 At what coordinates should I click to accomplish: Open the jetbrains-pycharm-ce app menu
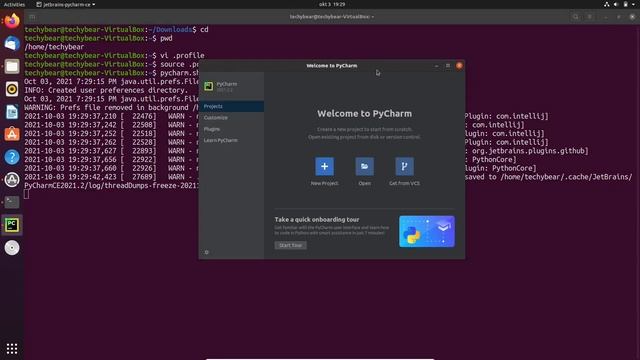tap(66, 4)
